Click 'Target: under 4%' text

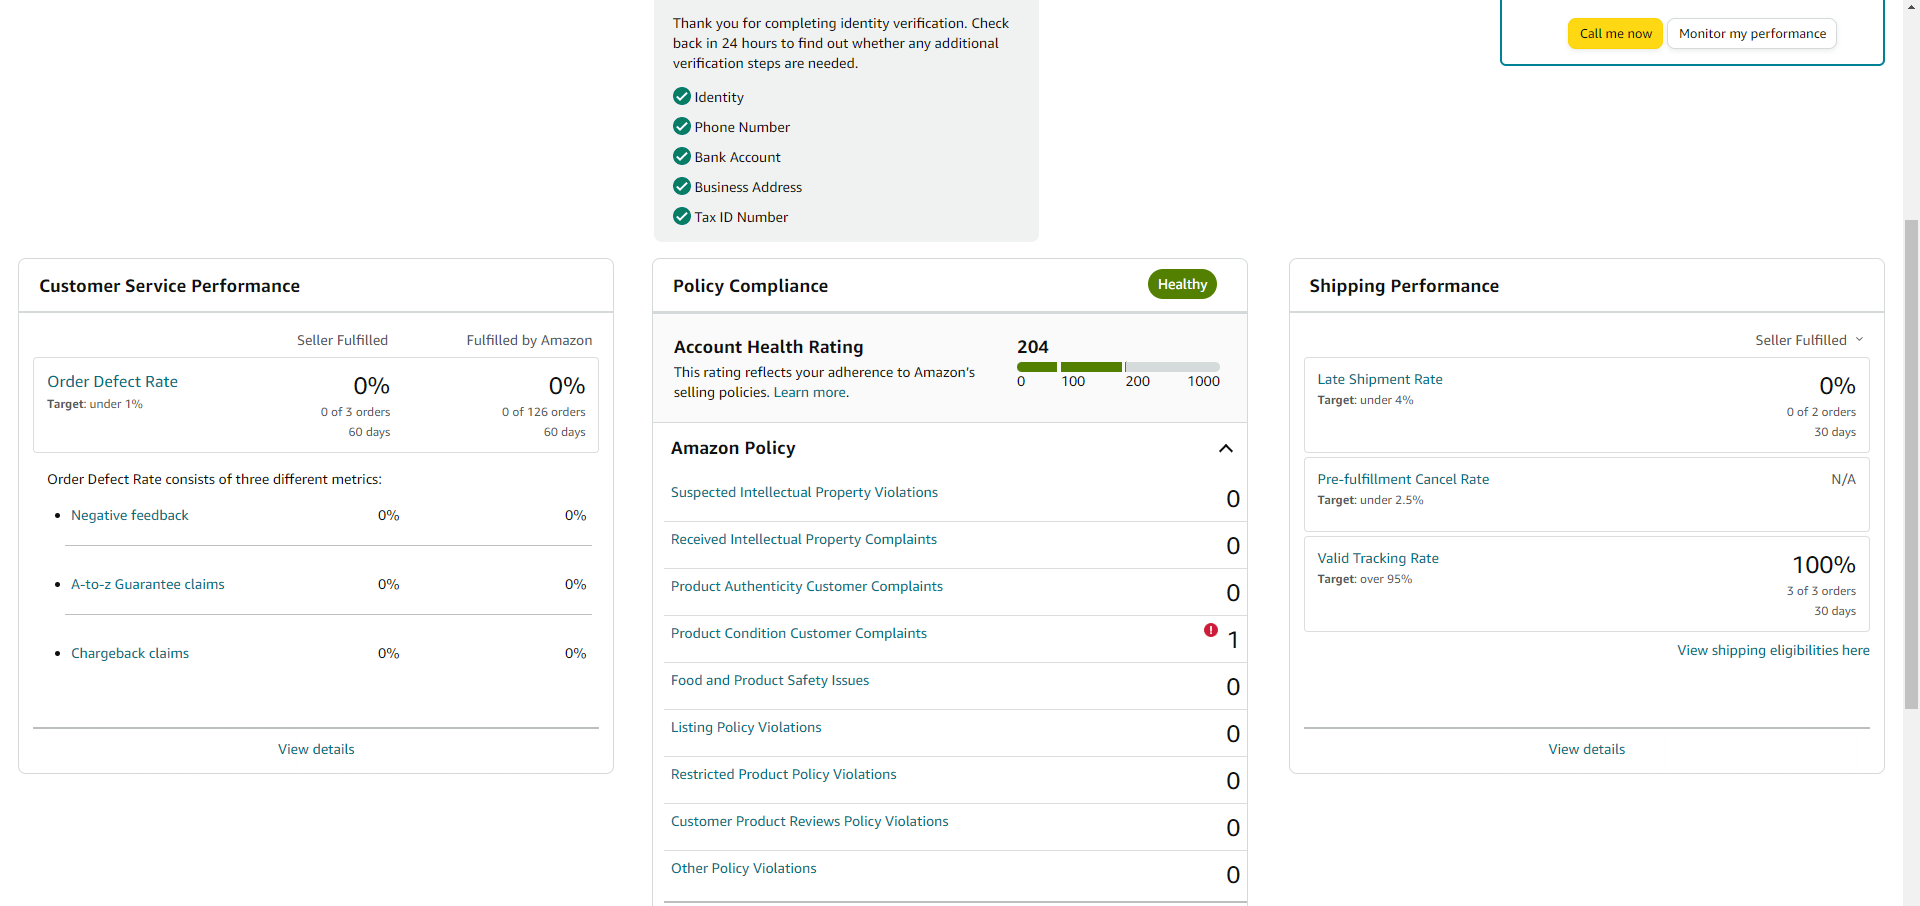1365,400
